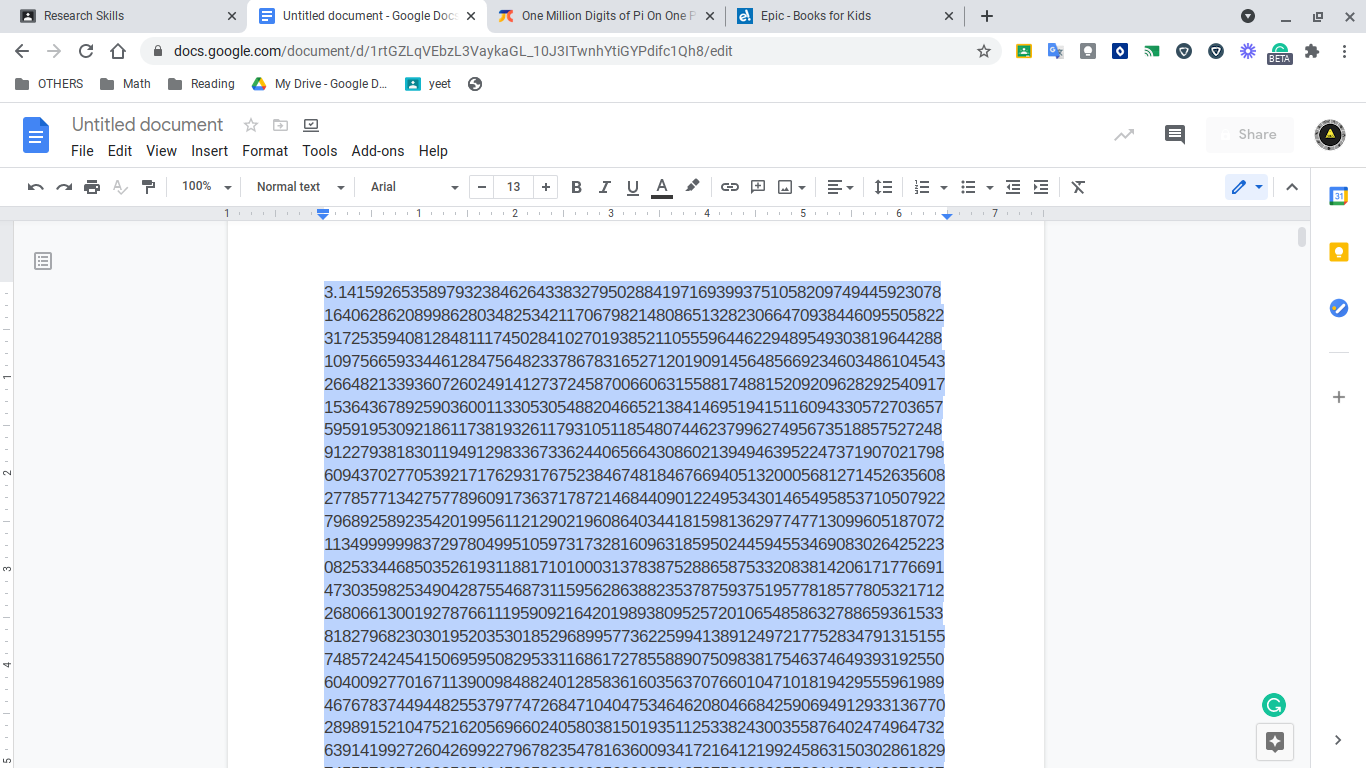The width and height of the screenshot is (1366, 768).
Task: Add a comment
Action: (757, 187)
